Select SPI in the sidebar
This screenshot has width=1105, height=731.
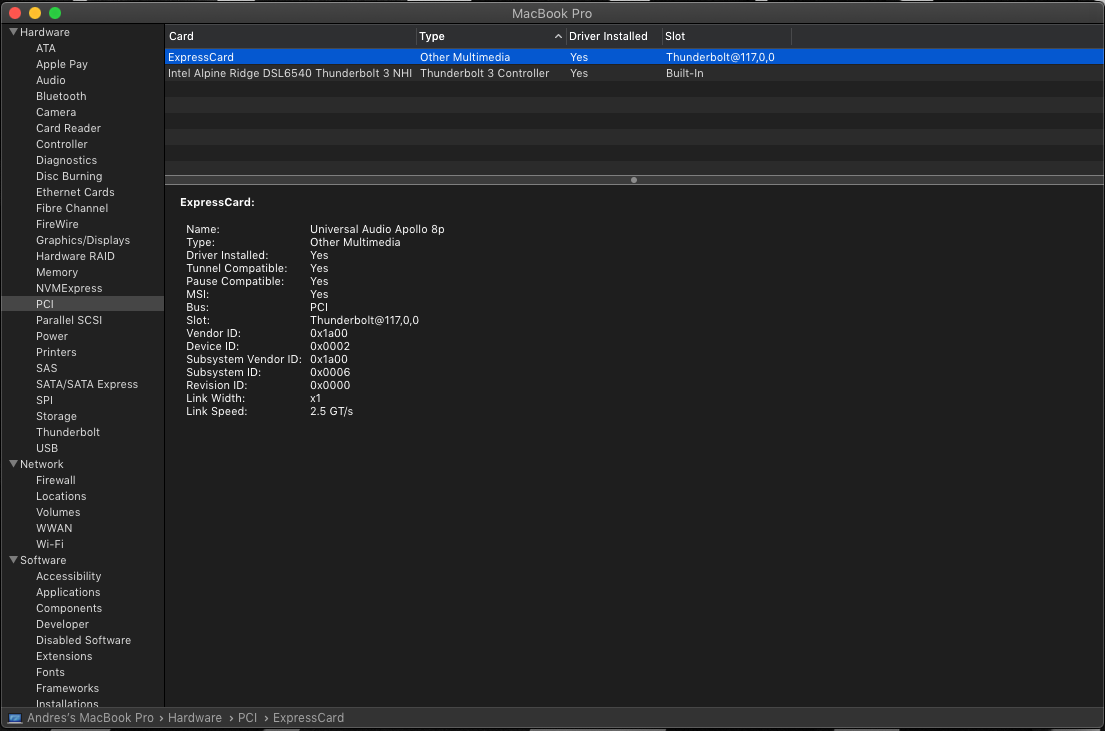(x=44, y=400)
